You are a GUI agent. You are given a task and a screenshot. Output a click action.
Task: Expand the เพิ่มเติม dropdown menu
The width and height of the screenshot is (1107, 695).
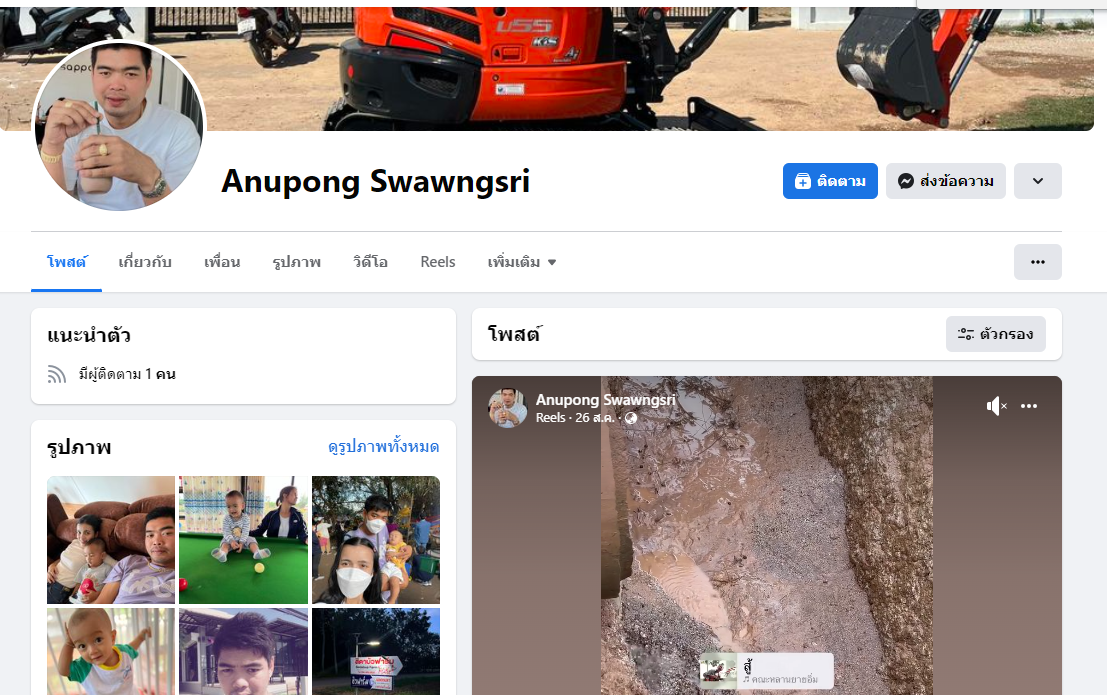[x=522, y=262]
